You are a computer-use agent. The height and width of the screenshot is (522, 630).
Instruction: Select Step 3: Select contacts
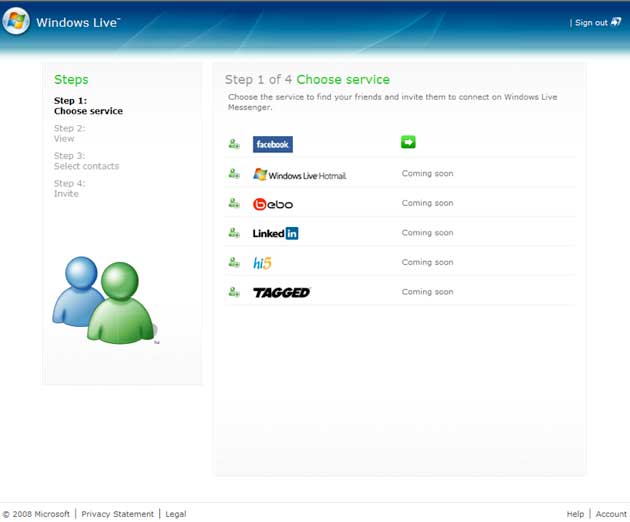tap(86, 161)
